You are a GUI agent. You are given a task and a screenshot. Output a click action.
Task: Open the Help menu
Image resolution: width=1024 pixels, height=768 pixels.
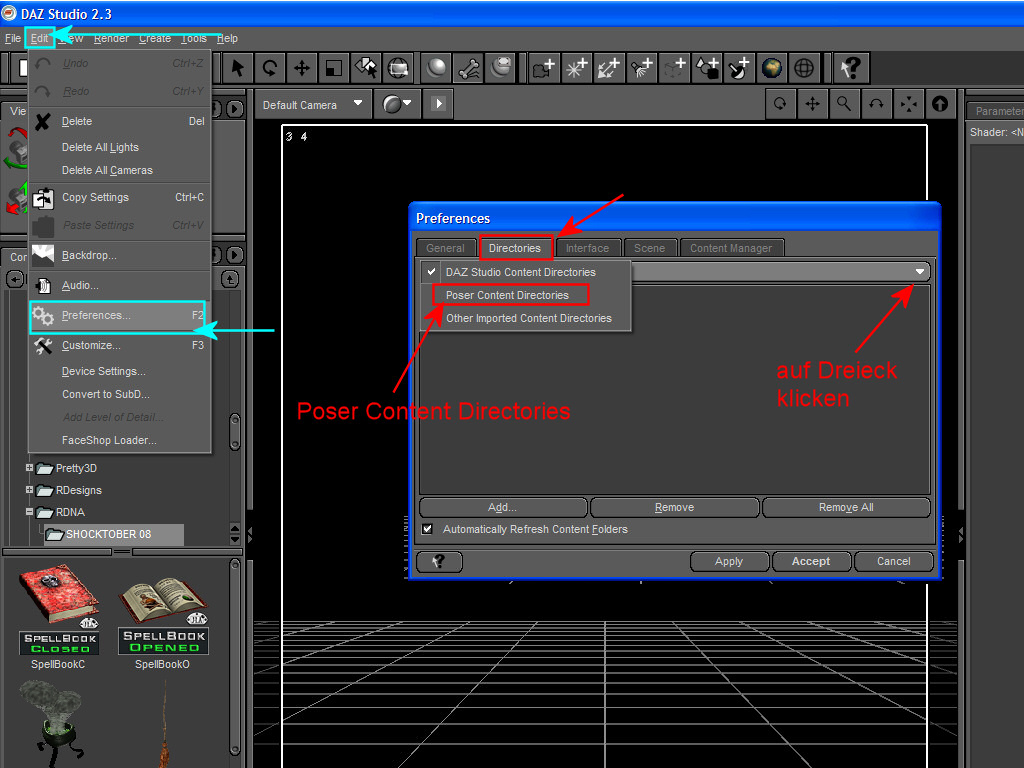point(227,39)
